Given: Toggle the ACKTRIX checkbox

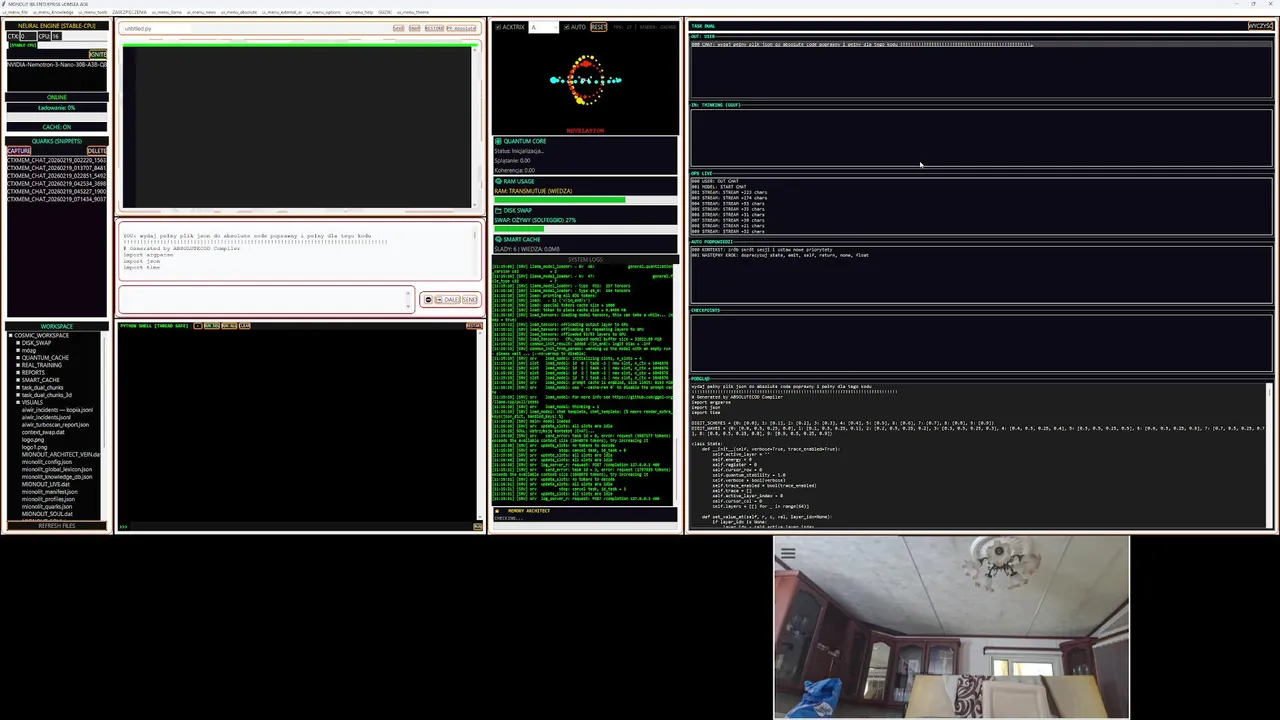Looking at the screenshot, I should pos(499,27).
